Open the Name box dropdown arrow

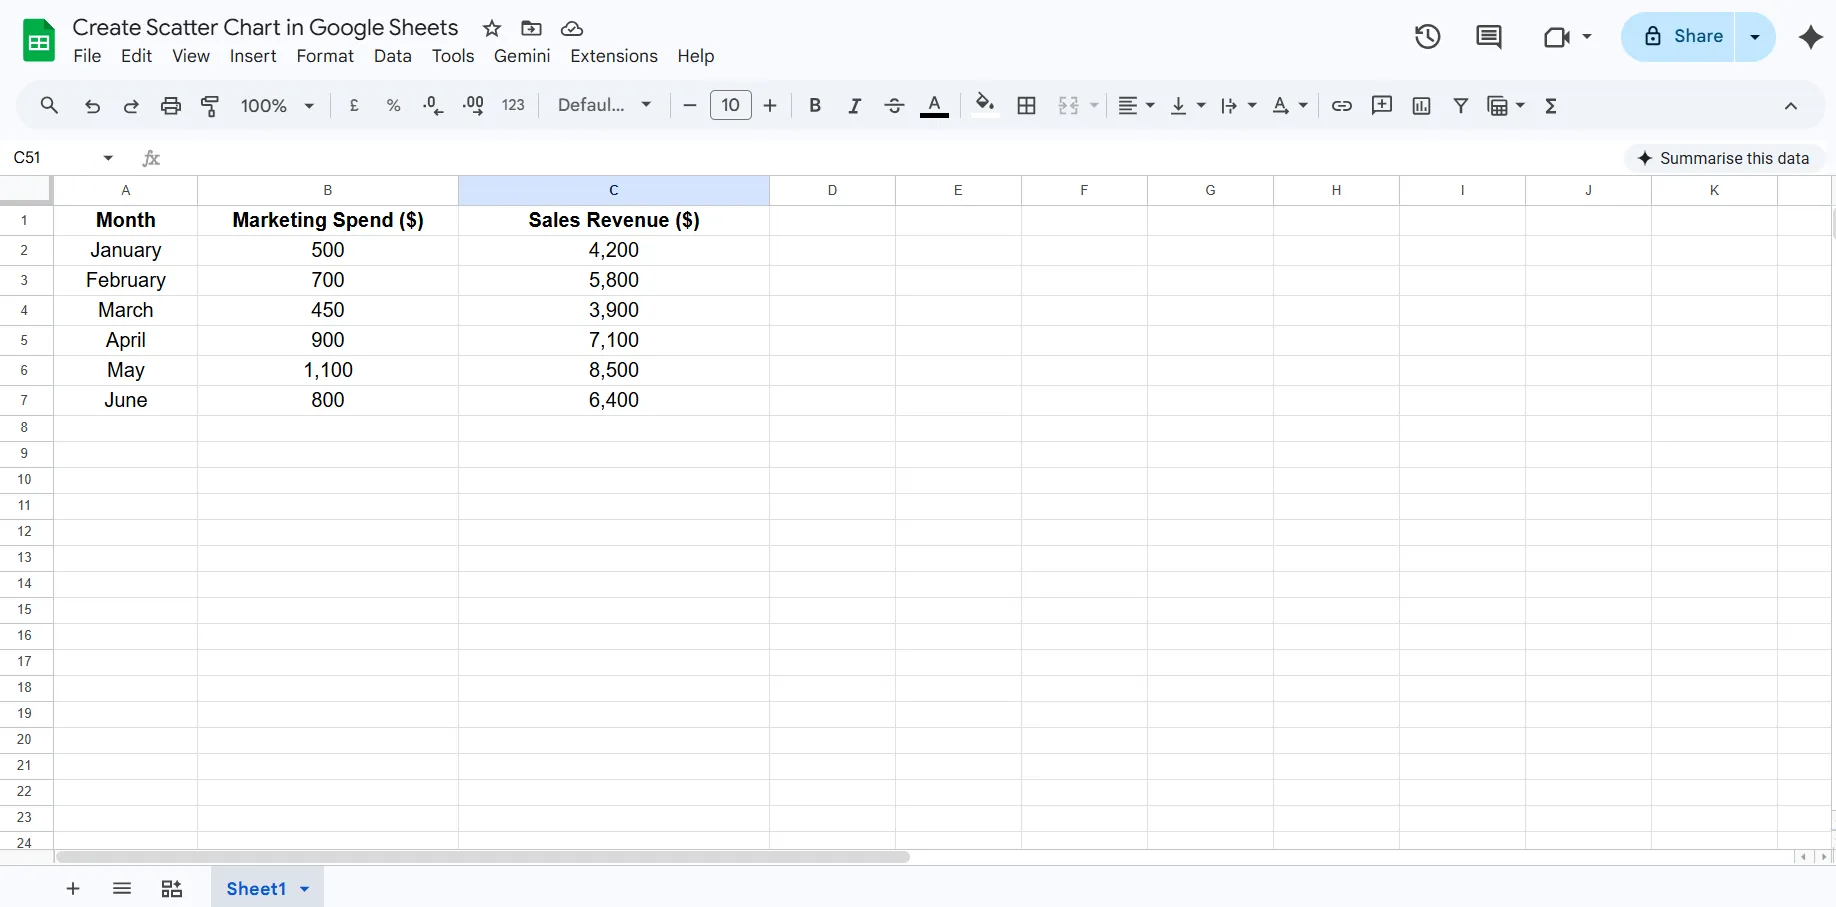point(108,158)
